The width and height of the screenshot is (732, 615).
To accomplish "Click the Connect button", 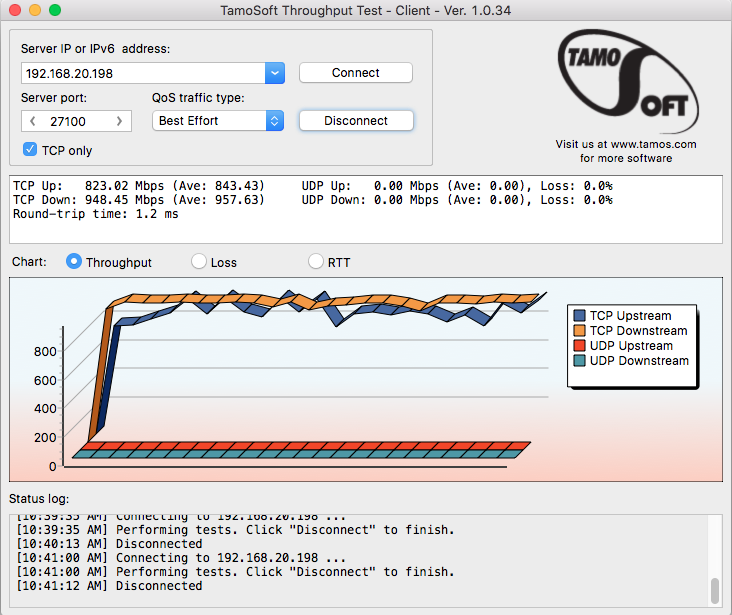I will tap(356, 73).
